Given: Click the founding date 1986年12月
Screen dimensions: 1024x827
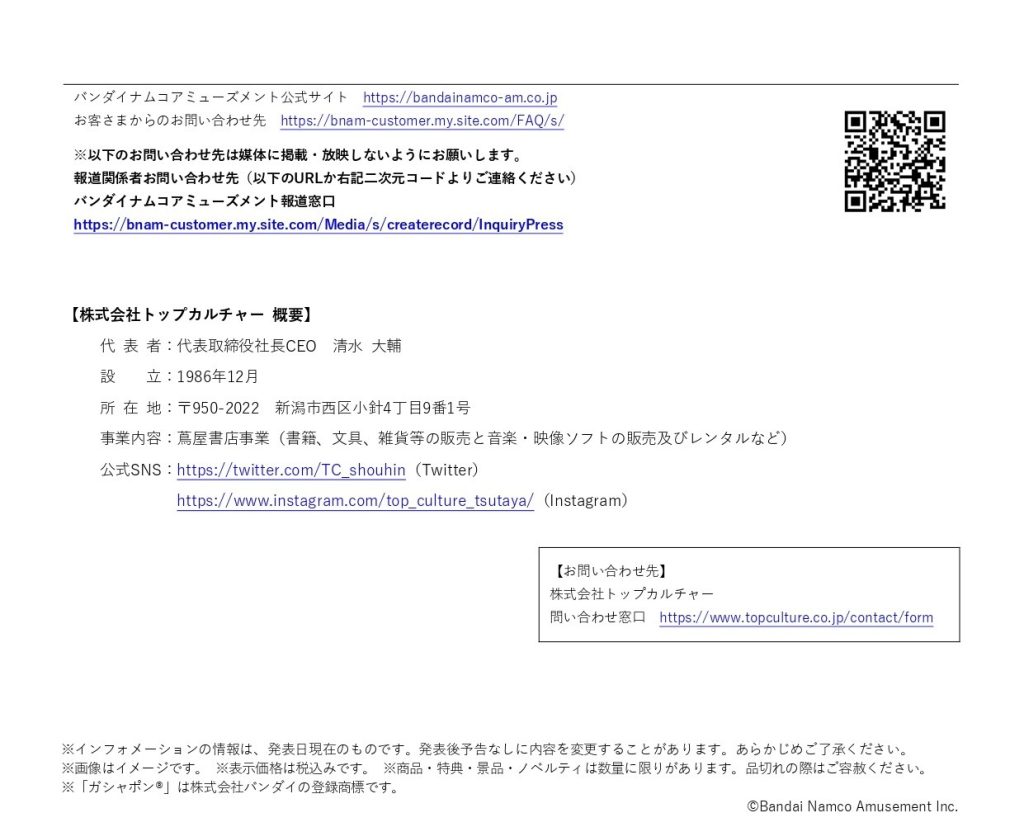Looking at the screenshot, I should coord(217,376).
